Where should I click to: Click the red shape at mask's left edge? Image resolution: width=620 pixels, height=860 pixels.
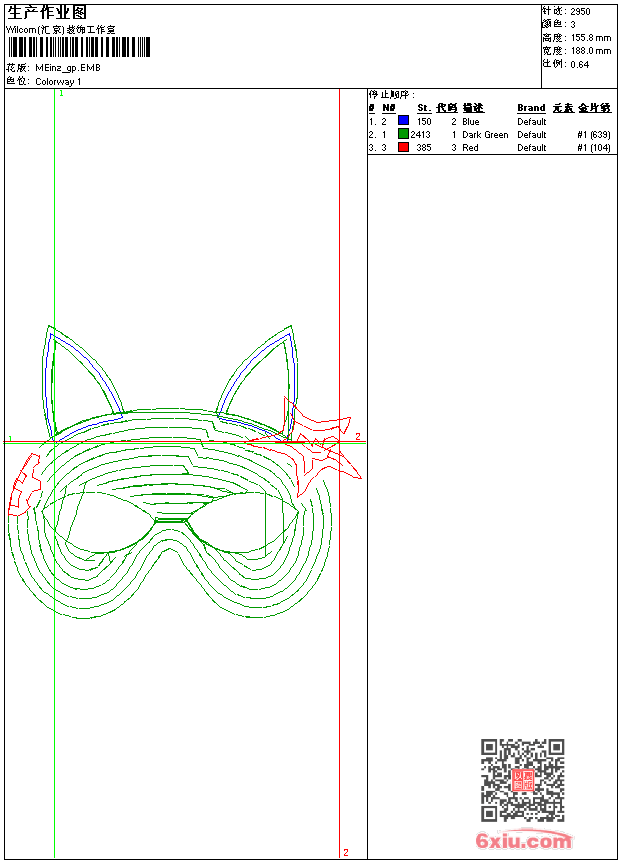pos(23,486)
